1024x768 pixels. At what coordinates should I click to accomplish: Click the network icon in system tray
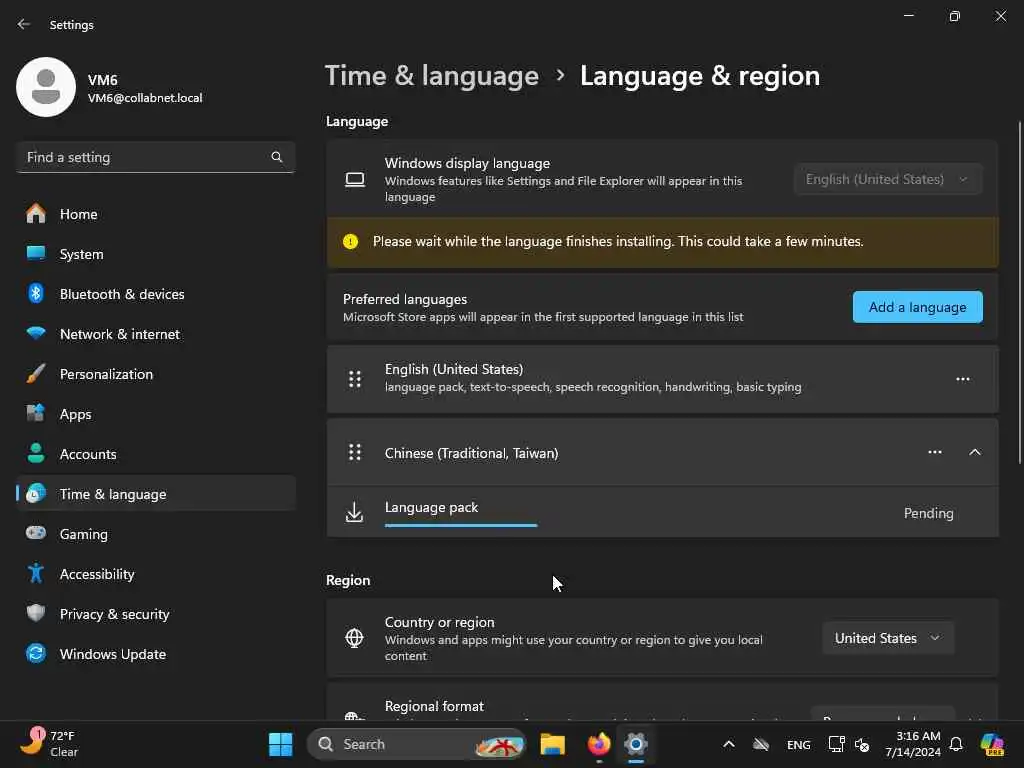click(836, 744)
